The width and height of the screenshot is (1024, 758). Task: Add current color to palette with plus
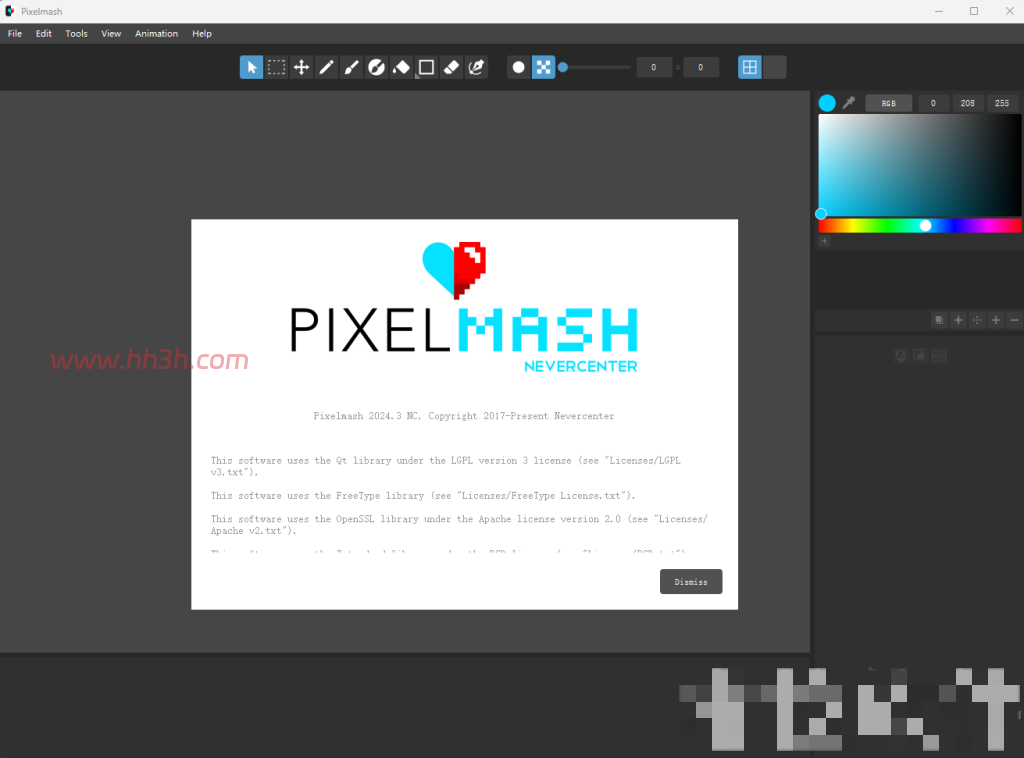click(825, 241)
